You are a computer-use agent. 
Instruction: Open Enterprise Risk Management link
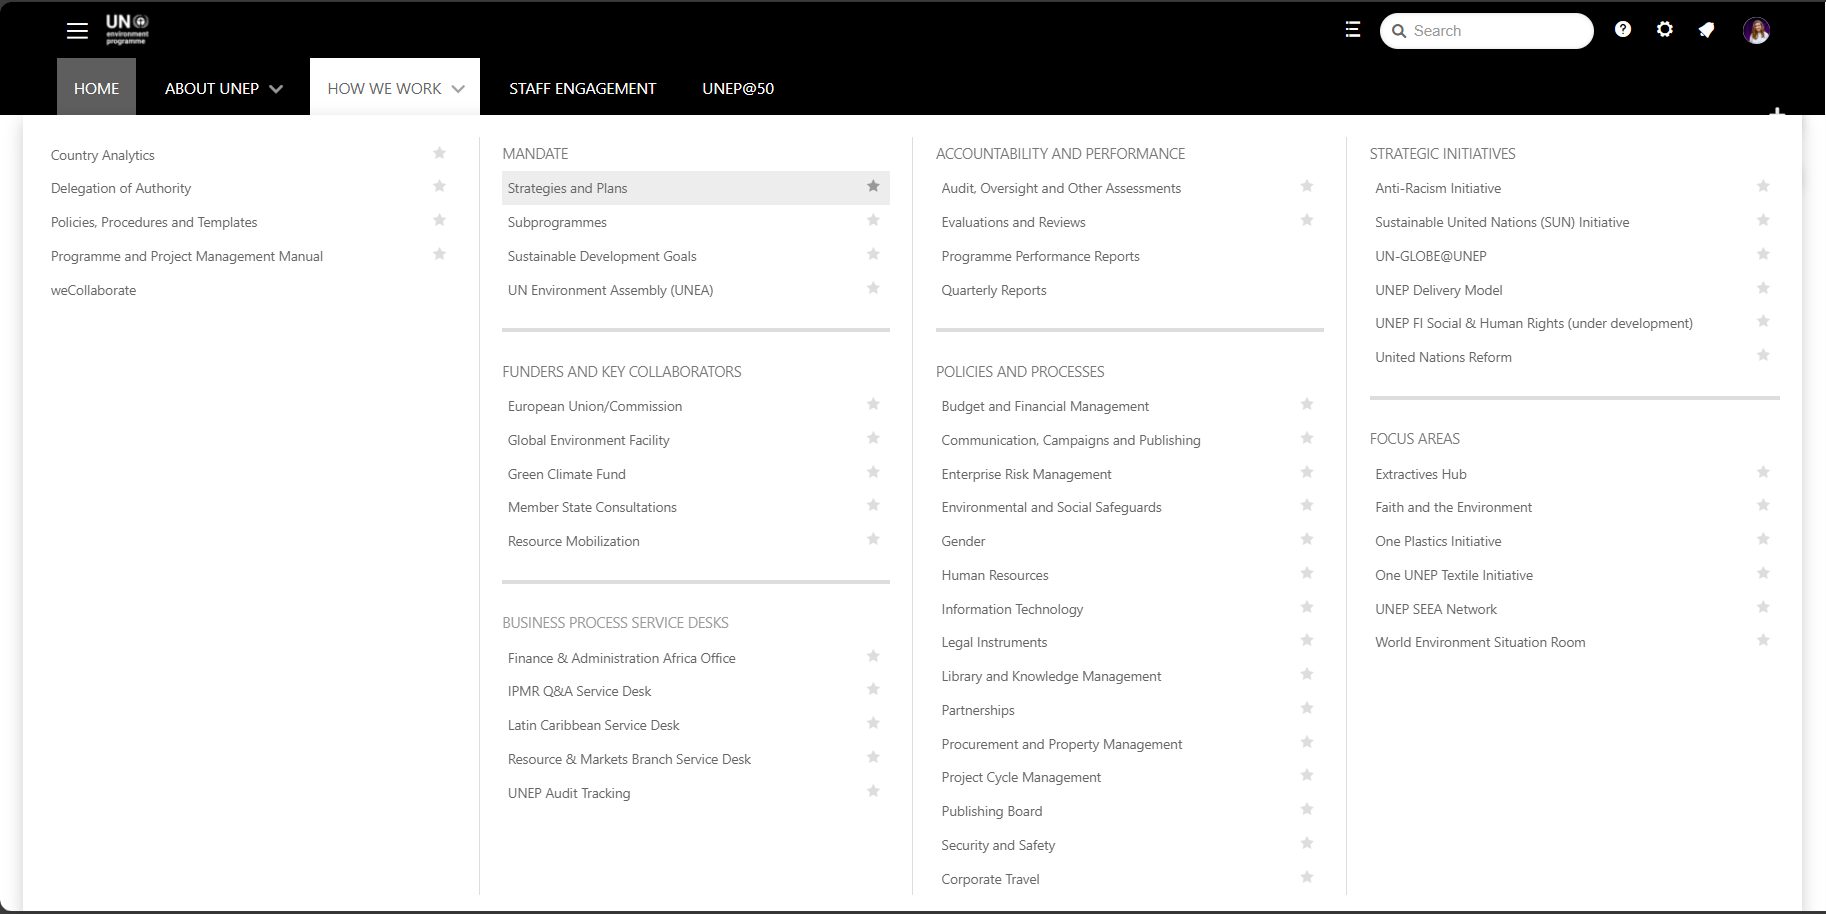click(x=1026, y=474)
